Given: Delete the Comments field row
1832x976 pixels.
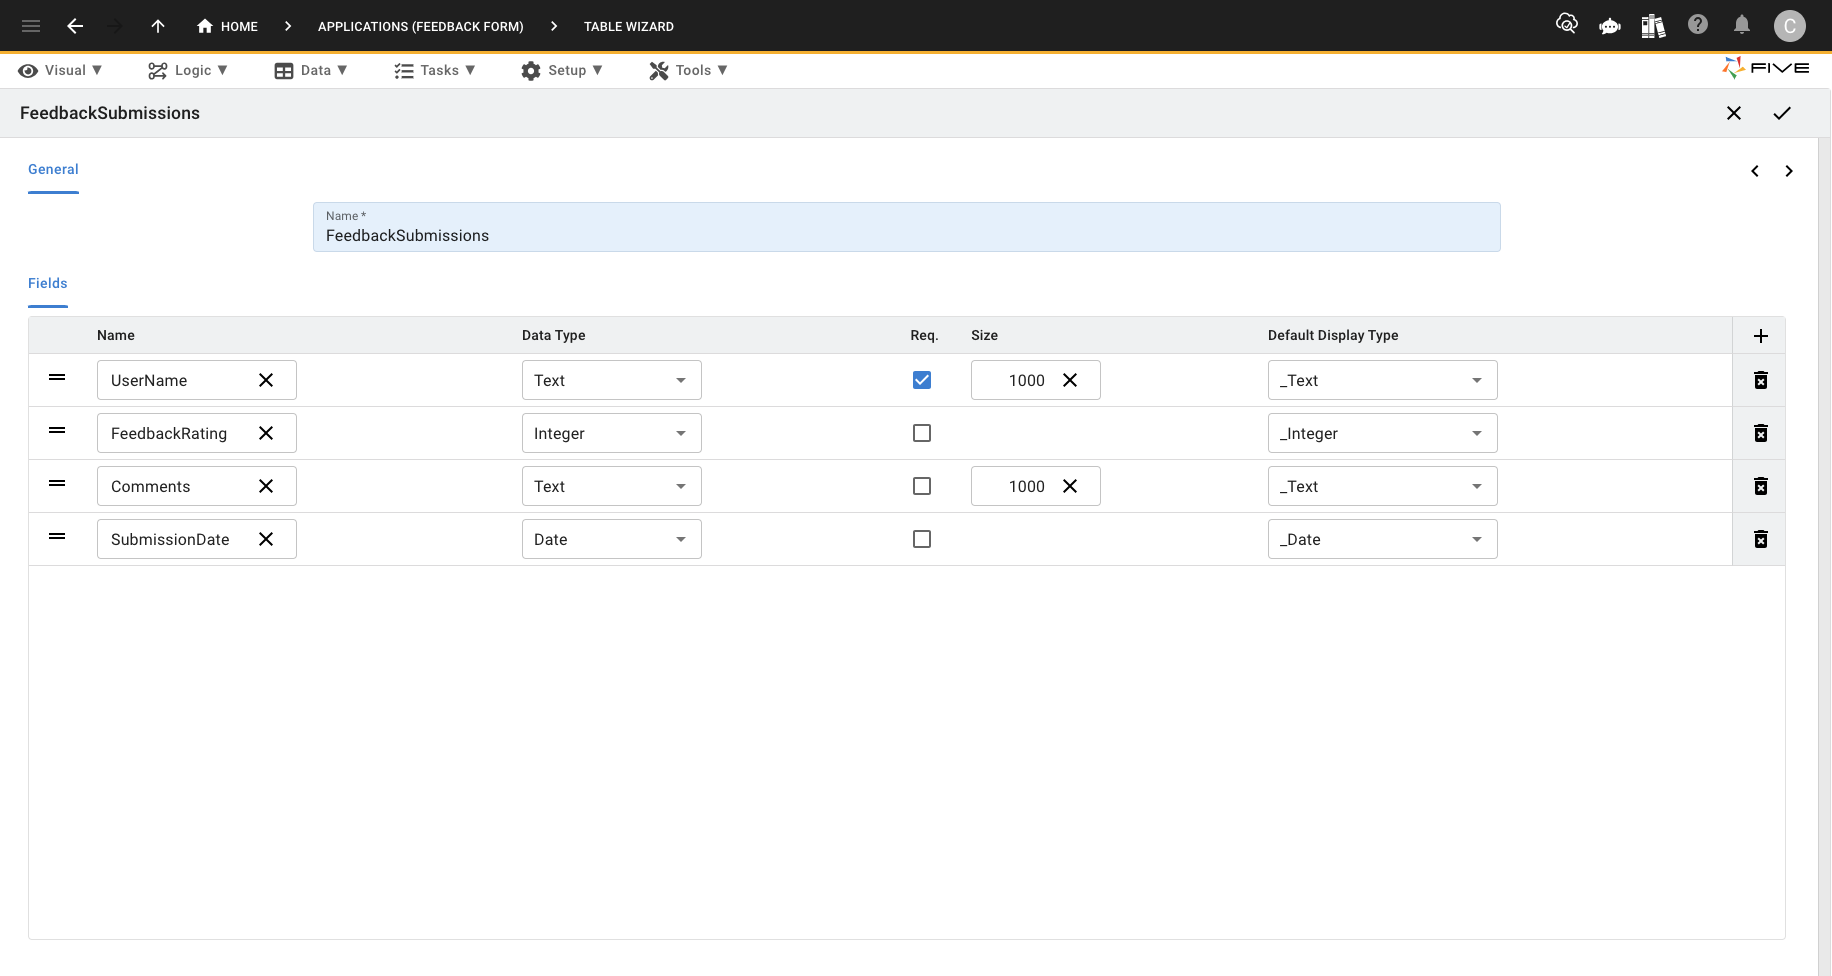Looking at the screenshot, I should (x=1761, y=486).
